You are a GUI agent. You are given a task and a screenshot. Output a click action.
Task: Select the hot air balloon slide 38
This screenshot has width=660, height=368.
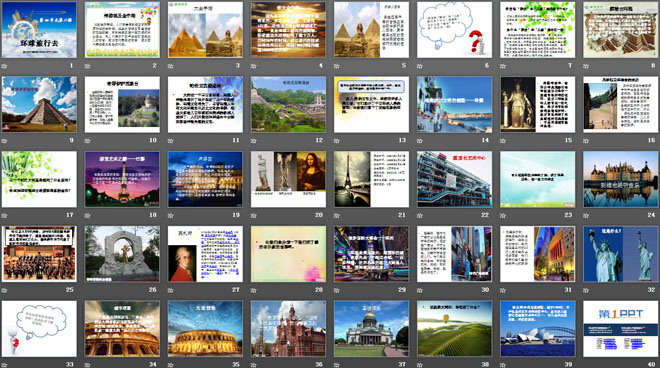[x=455, y=329]
